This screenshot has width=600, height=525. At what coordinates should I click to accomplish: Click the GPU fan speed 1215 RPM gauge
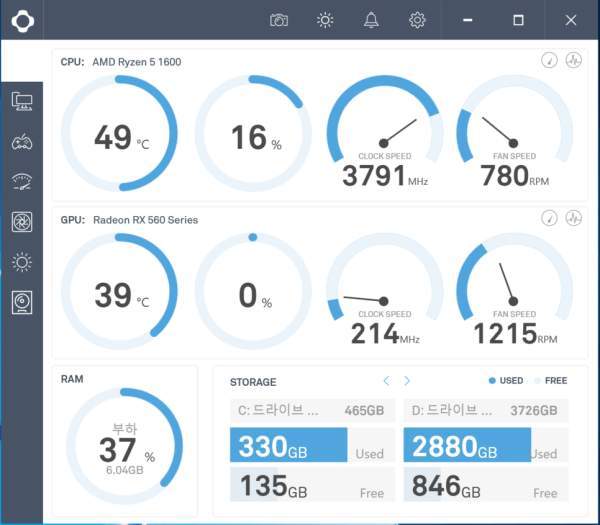point(515,290)
